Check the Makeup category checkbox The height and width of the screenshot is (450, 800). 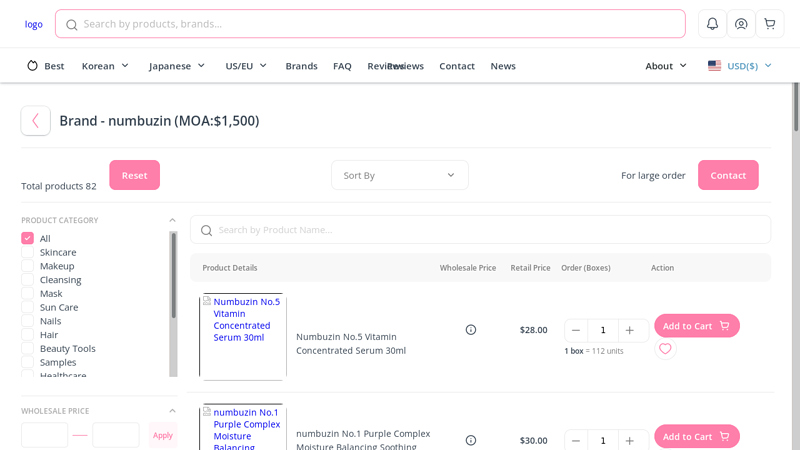point(28,266)
